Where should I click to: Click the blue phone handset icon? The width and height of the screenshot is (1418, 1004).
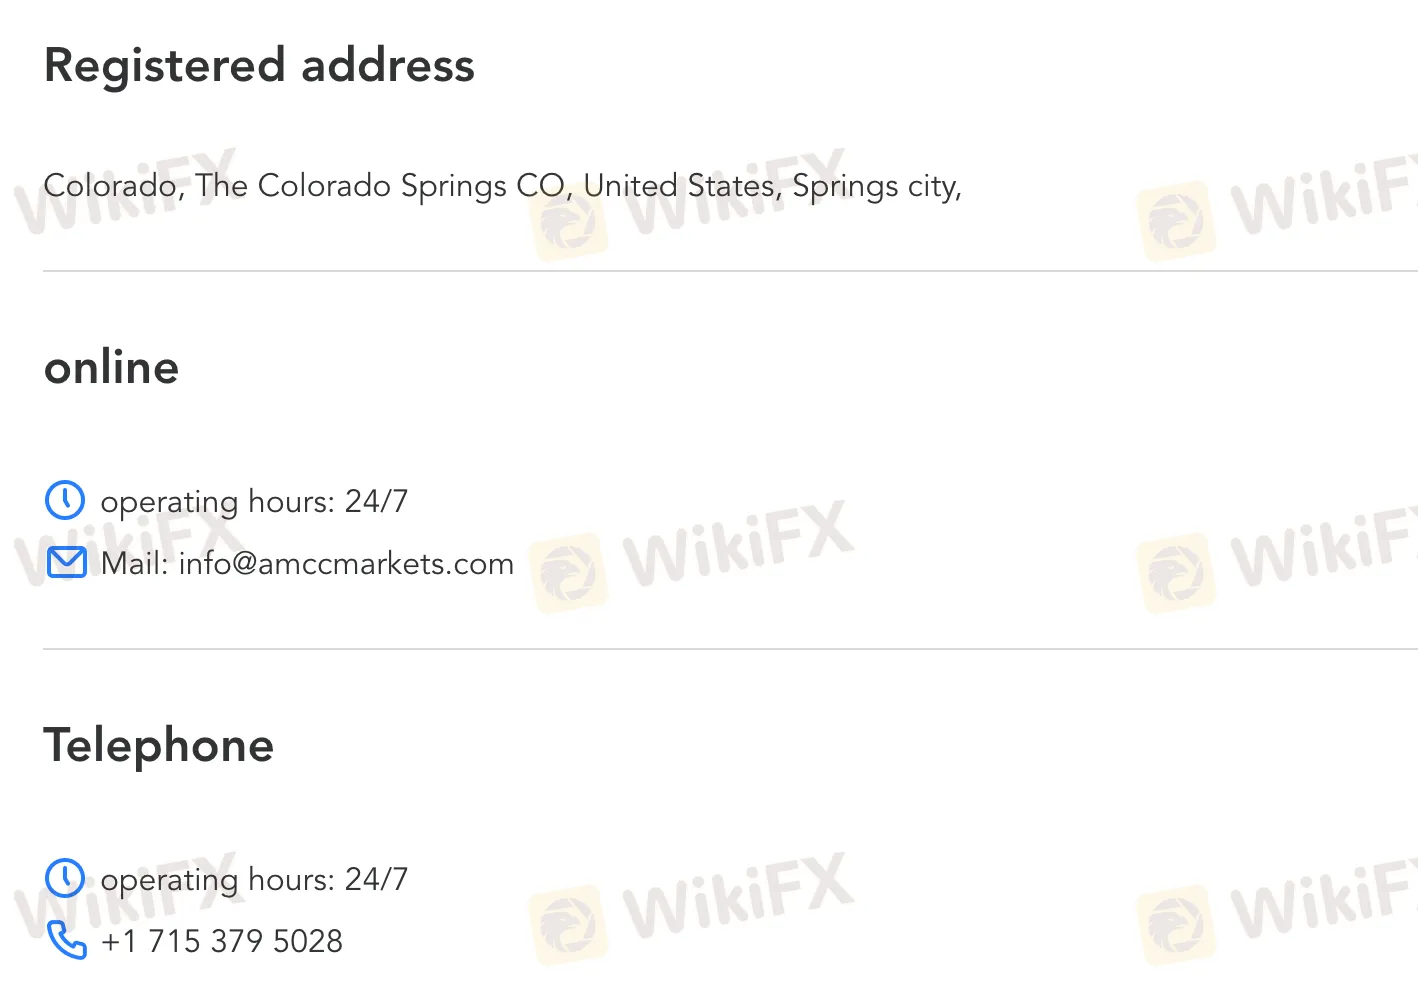pyautogui.click(x=67, y=940)
